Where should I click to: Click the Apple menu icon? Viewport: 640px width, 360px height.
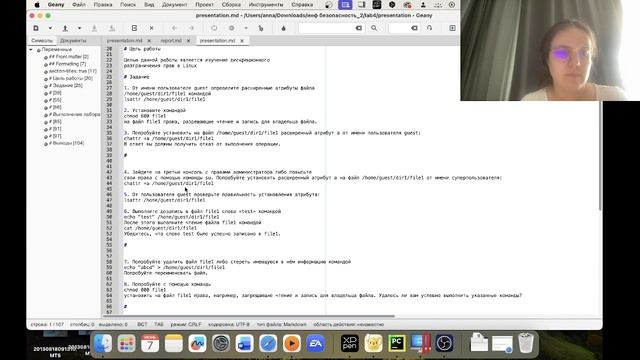click(x=37, y=5)
